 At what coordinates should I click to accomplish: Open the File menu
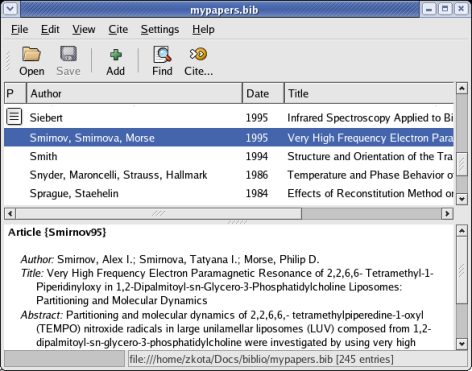(x=19, y=30)
